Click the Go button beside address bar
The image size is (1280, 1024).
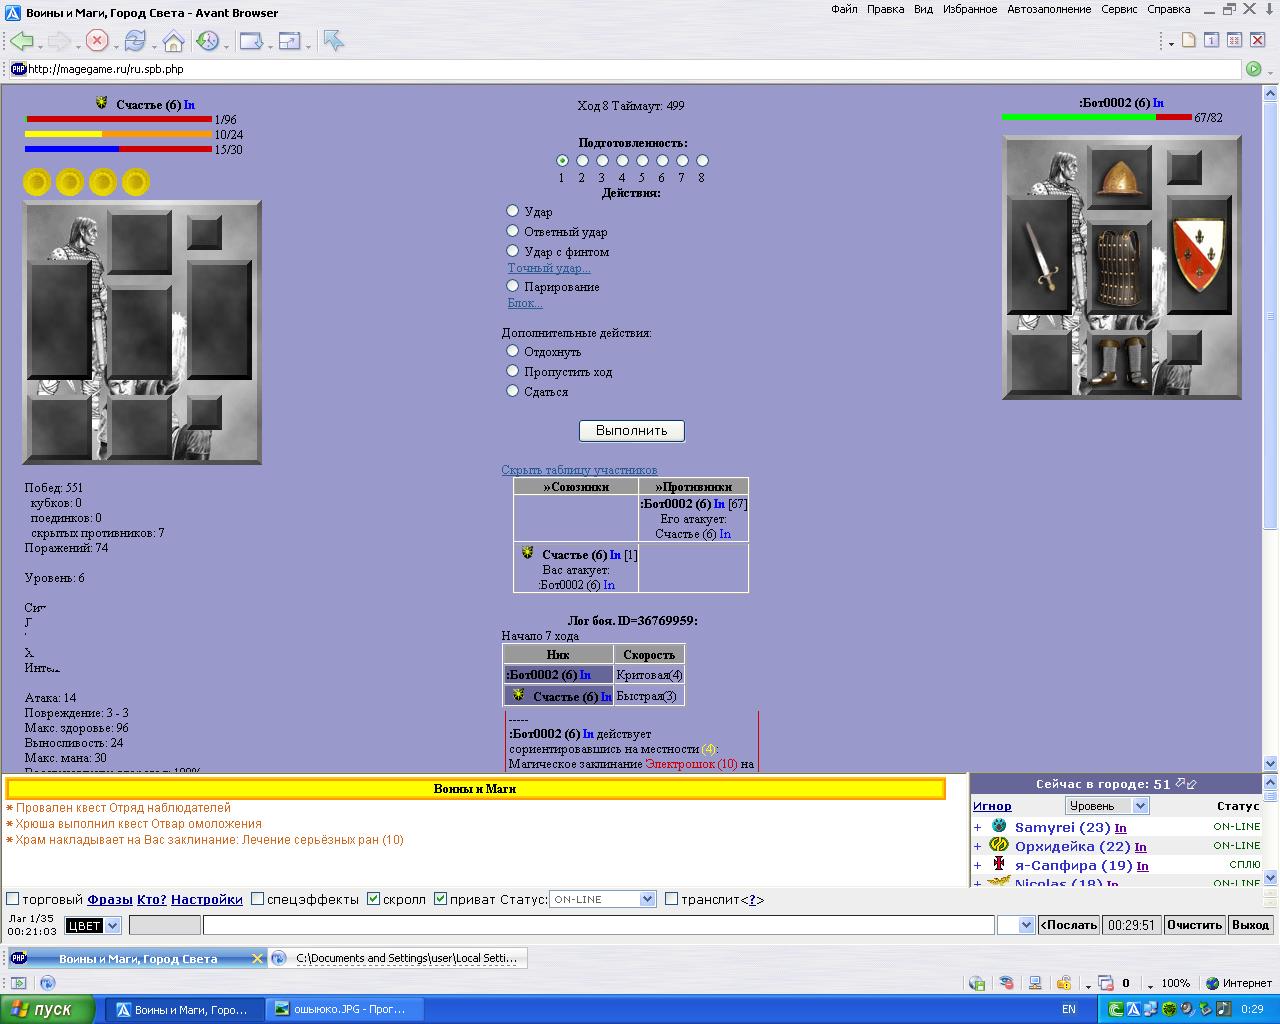1253,69
